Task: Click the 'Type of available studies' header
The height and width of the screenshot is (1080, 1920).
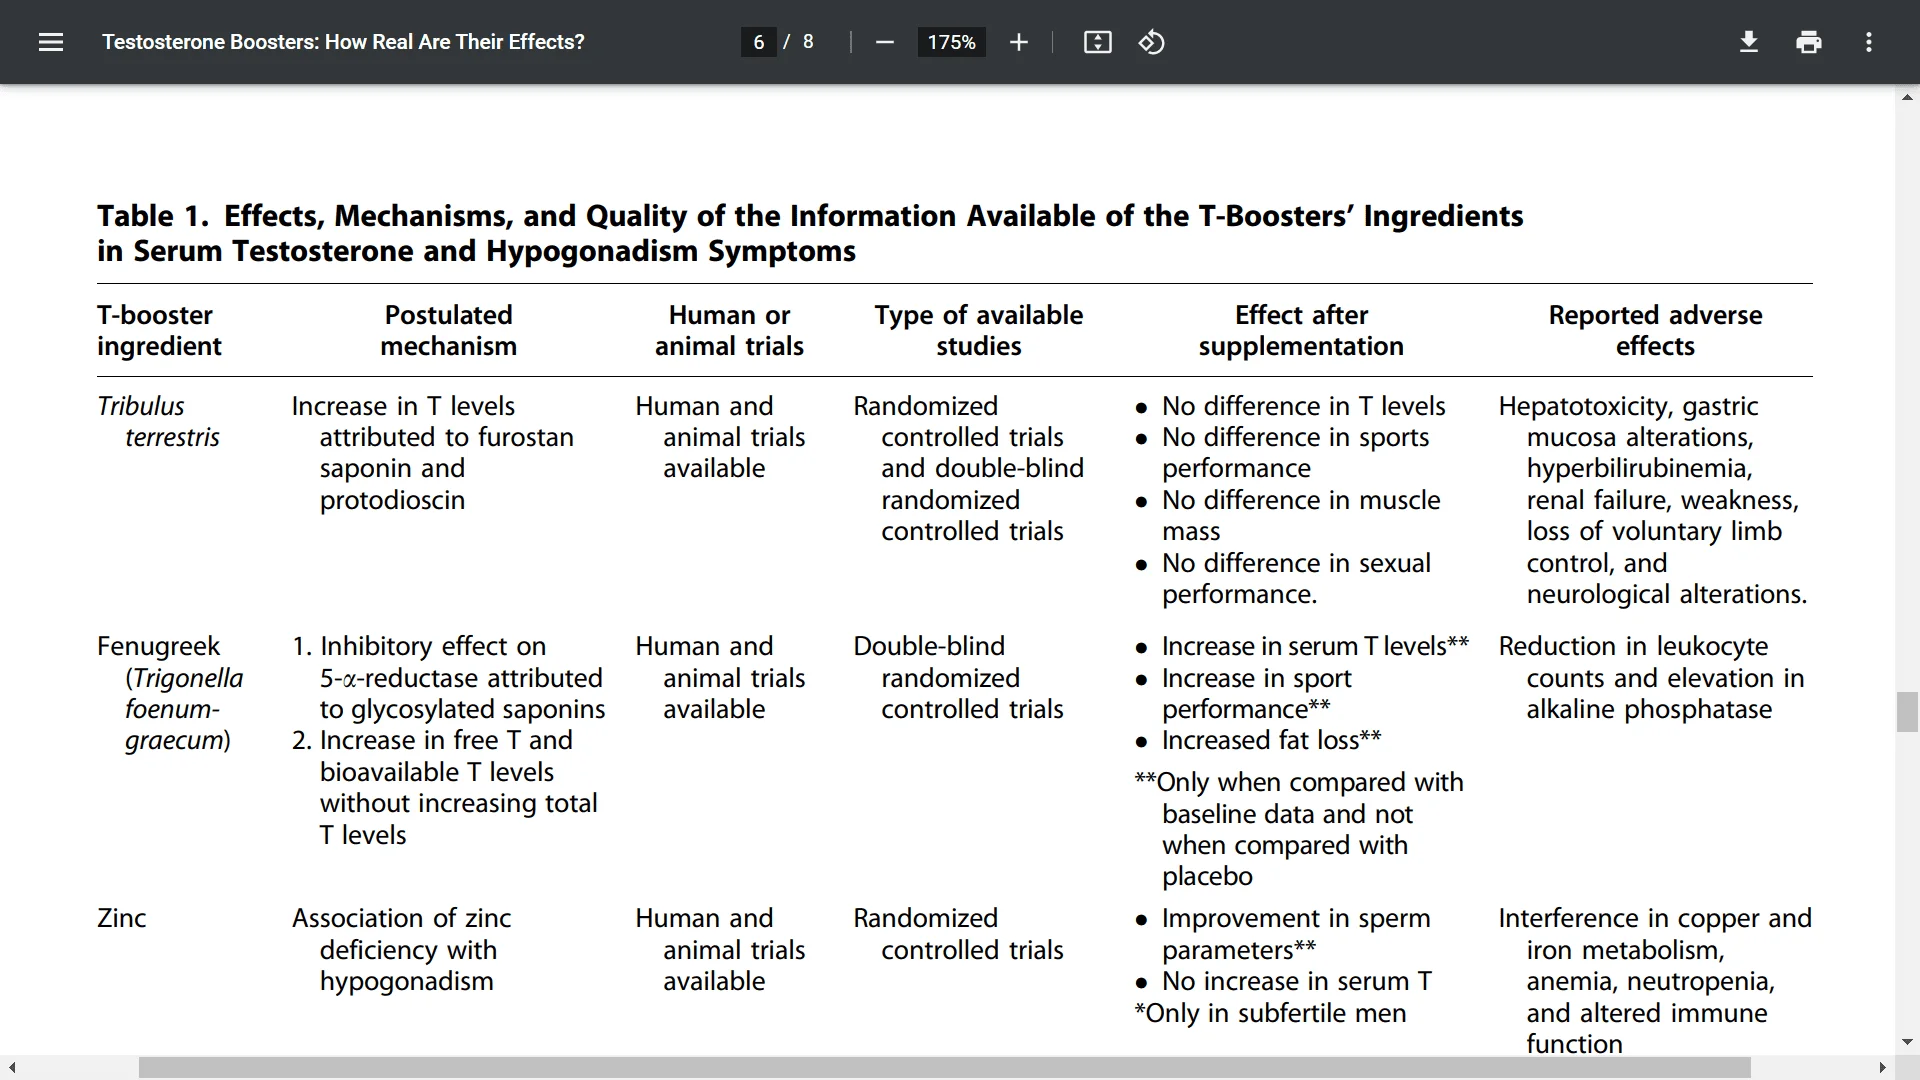Action: 978,330
